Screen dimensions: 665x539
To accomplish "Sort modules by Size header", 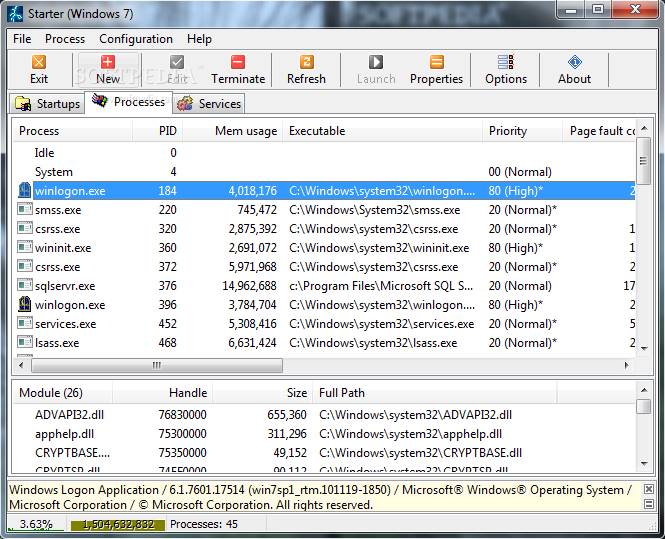I will point(263,393).
